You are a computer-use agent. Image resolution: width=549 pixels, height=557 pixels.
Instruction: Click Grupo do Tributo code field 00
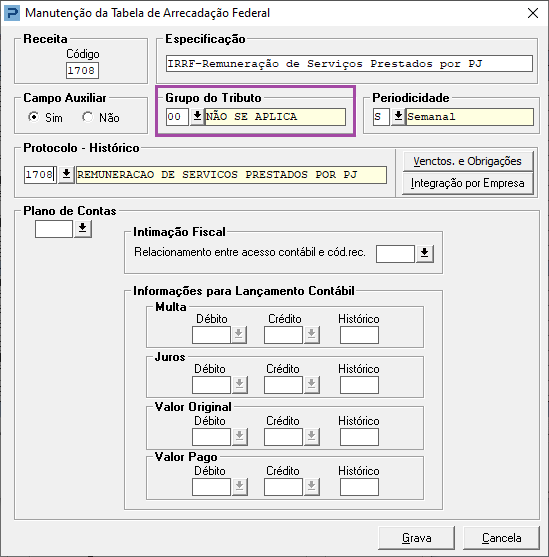[x=177, y=117]
